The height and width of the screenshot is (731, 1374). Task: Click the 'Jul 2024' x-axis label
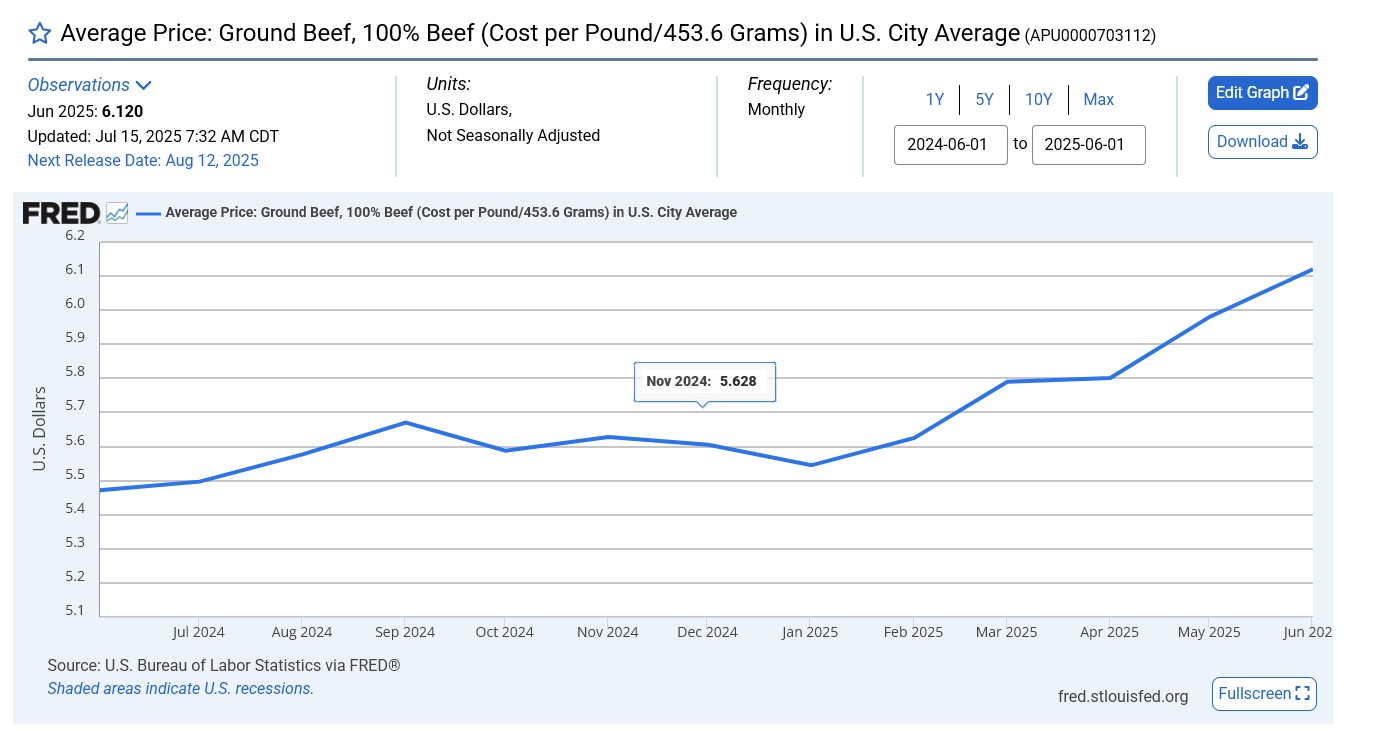coord(198,632)
